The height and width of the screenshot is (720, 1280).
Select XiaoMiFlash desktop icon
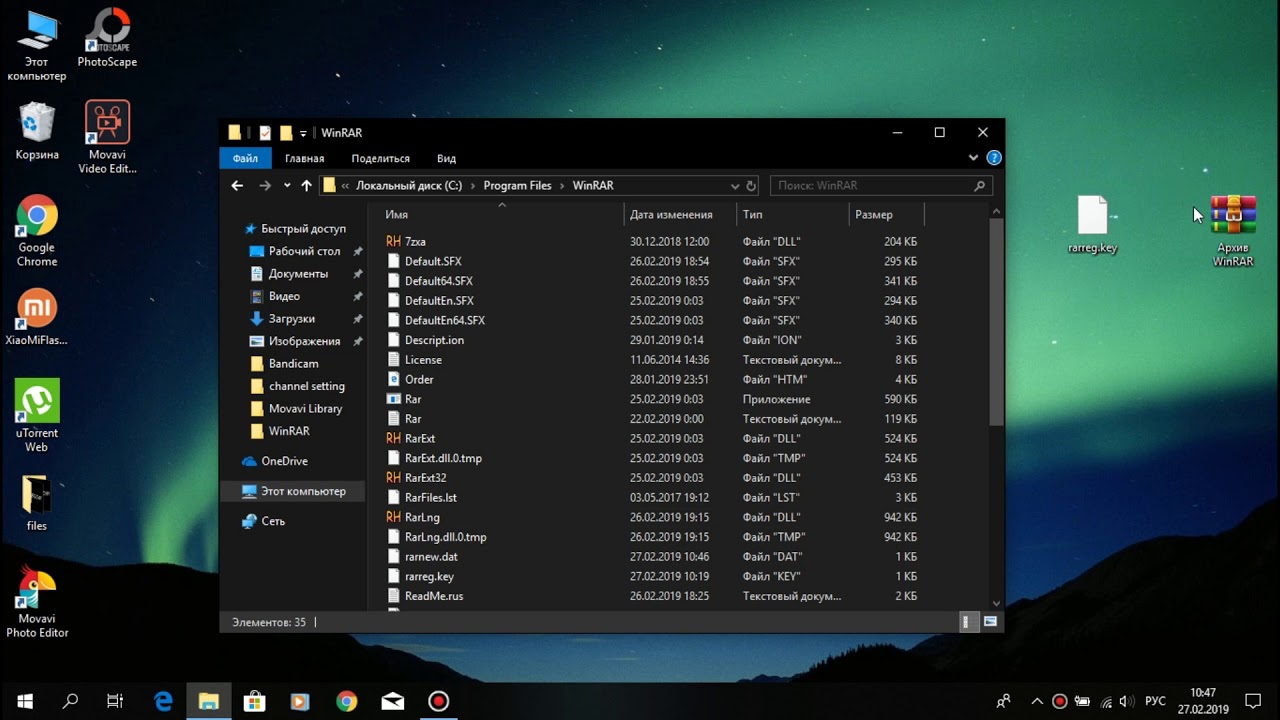(37, 317)
